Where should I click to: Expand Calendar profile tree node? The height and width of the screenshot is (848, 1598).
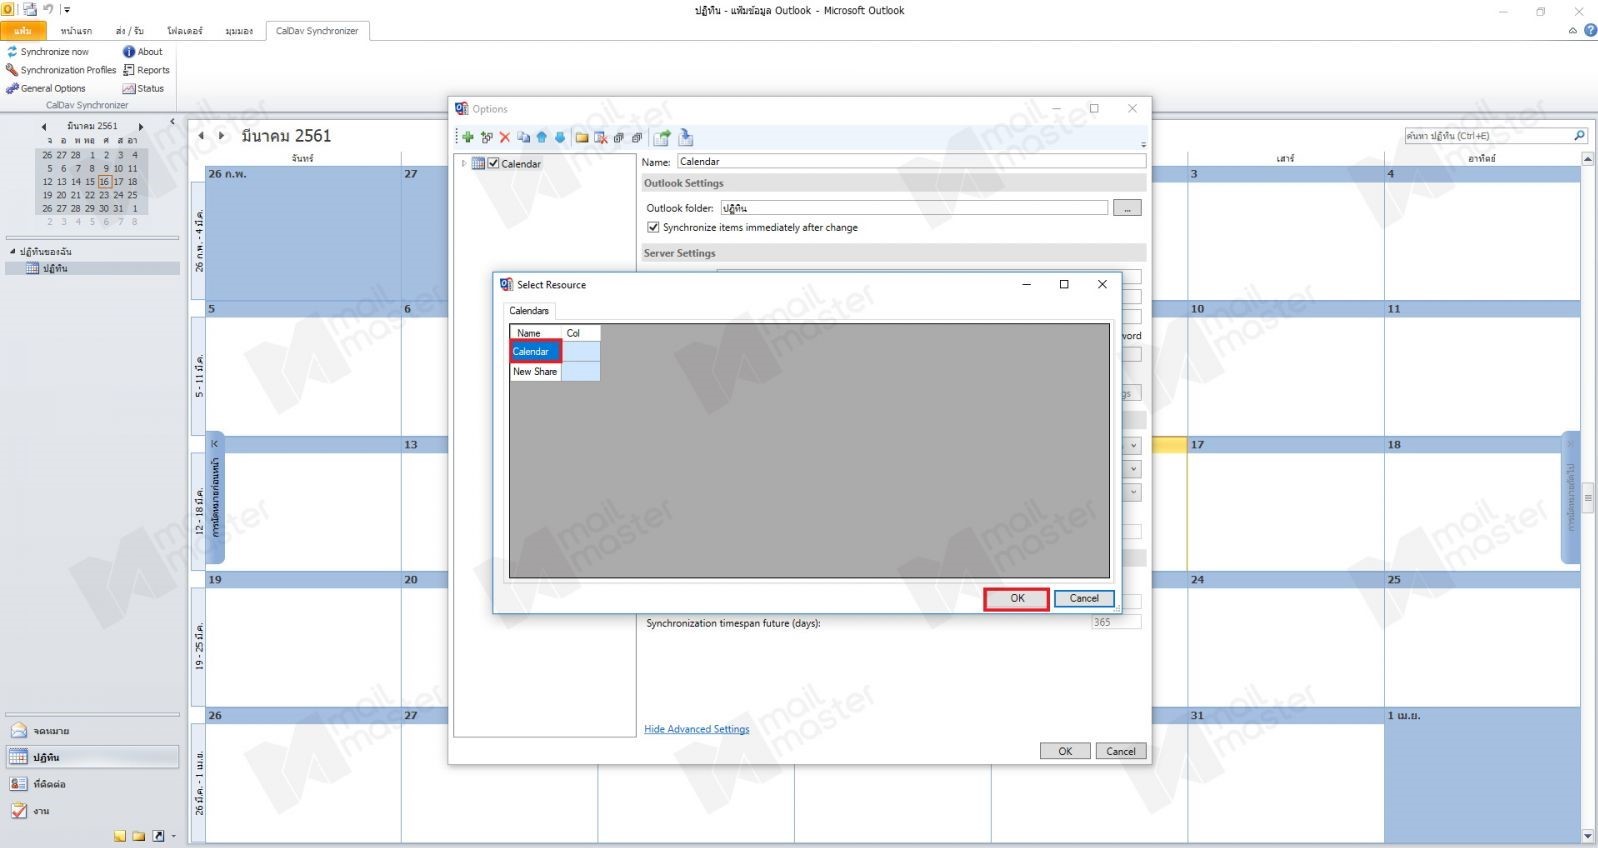point(463,163)
